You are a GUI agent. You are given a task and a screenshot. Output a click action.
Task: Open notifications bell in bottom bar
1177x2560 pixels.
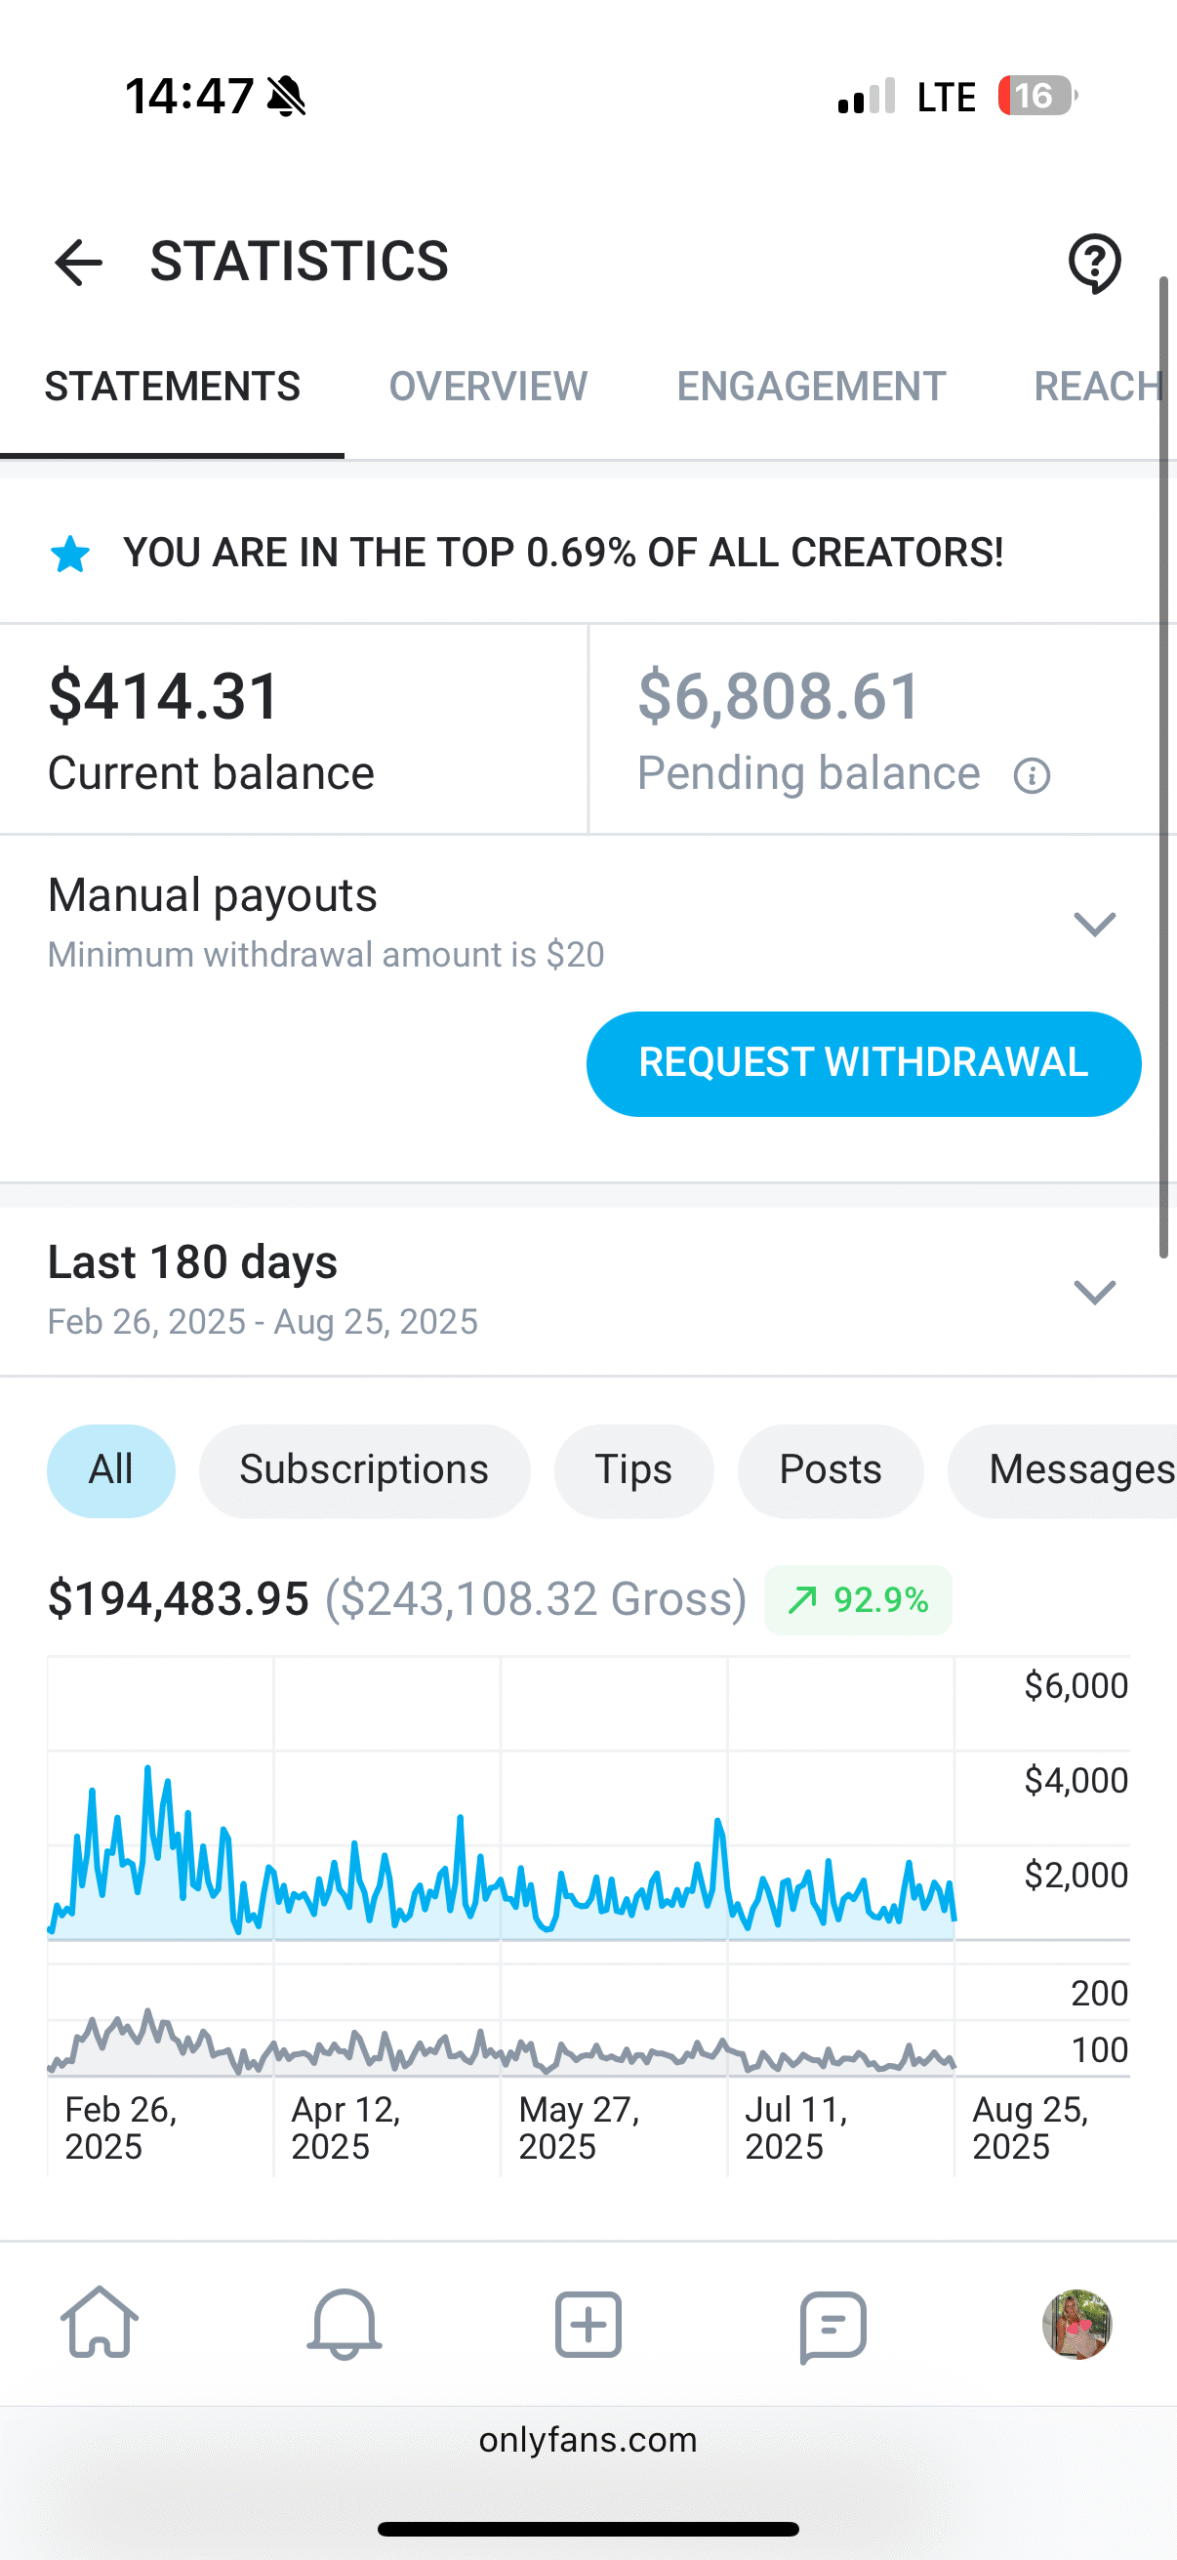tap(344, 2323)
